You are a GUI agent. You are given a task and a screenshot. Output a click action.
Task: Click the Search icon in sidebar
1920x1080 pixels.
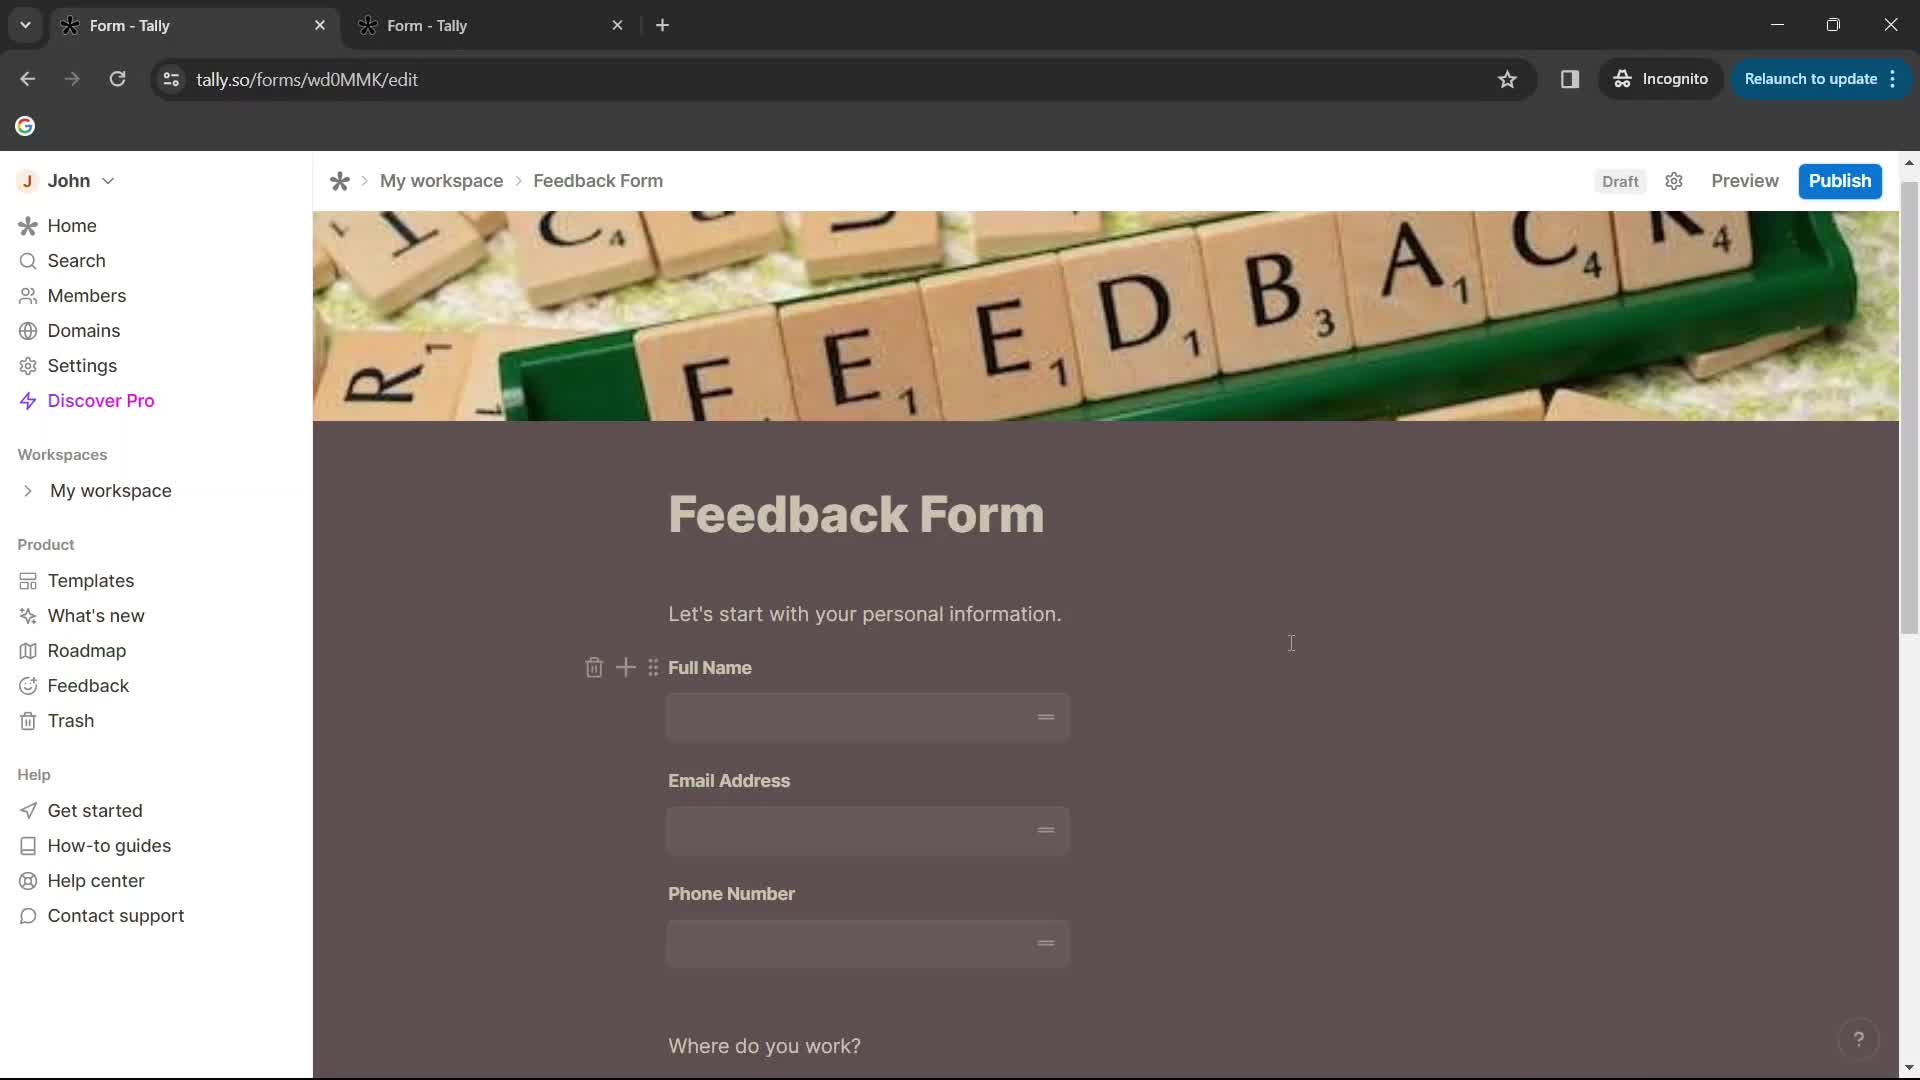[x=25, y=260]
